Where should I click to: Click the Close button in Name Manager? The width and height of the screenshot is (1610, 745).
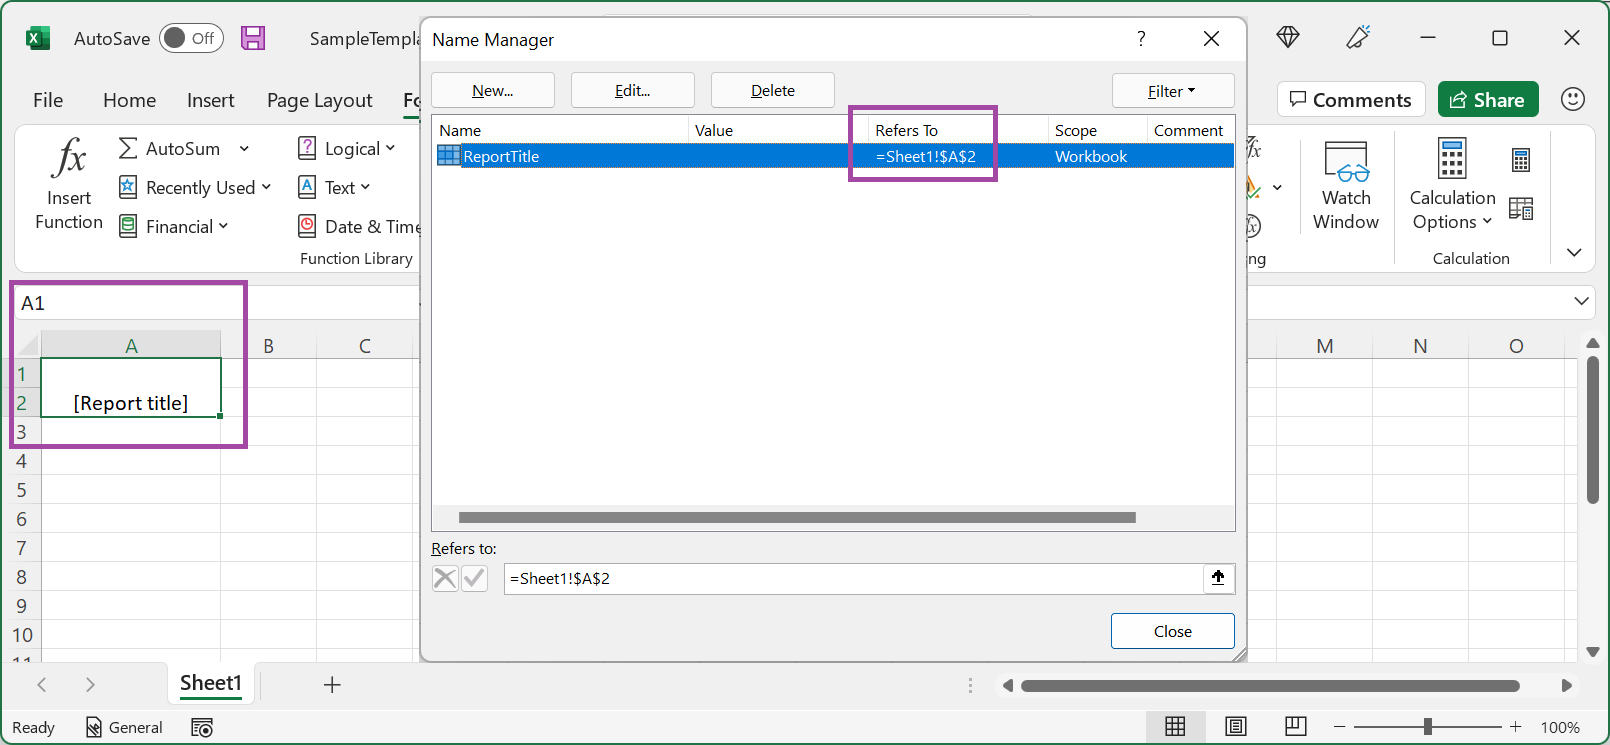coord(1172,631)
